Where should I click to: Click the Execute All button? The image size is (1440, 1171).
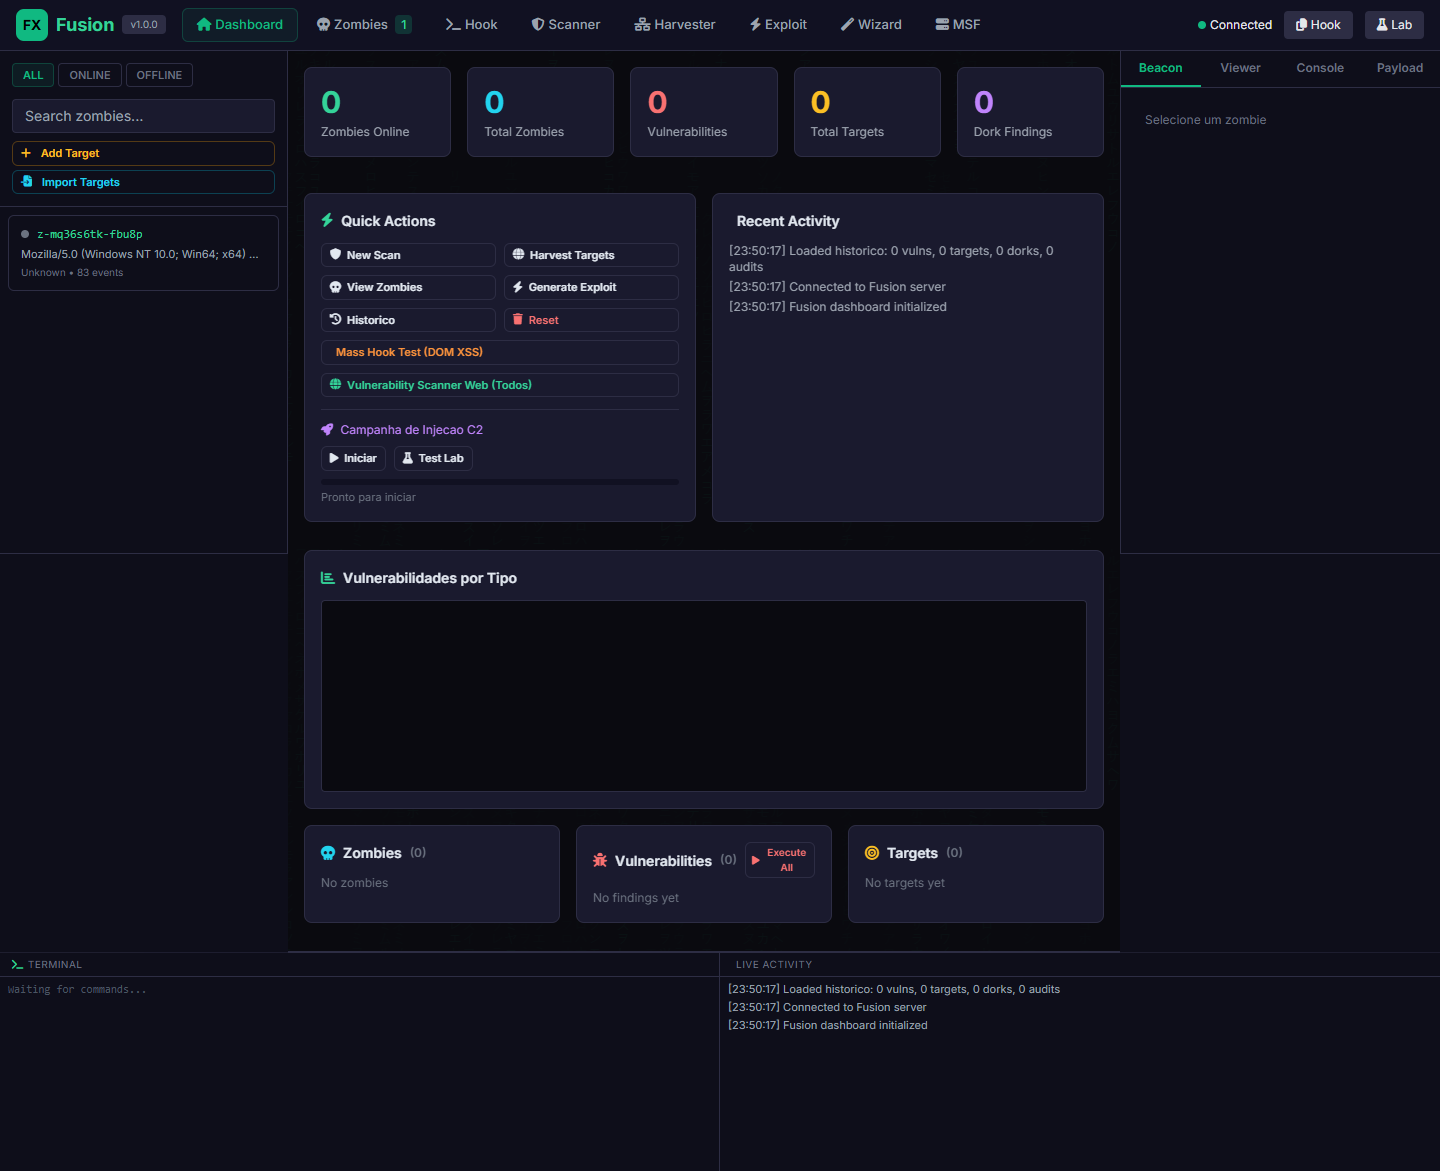(780, 860)
